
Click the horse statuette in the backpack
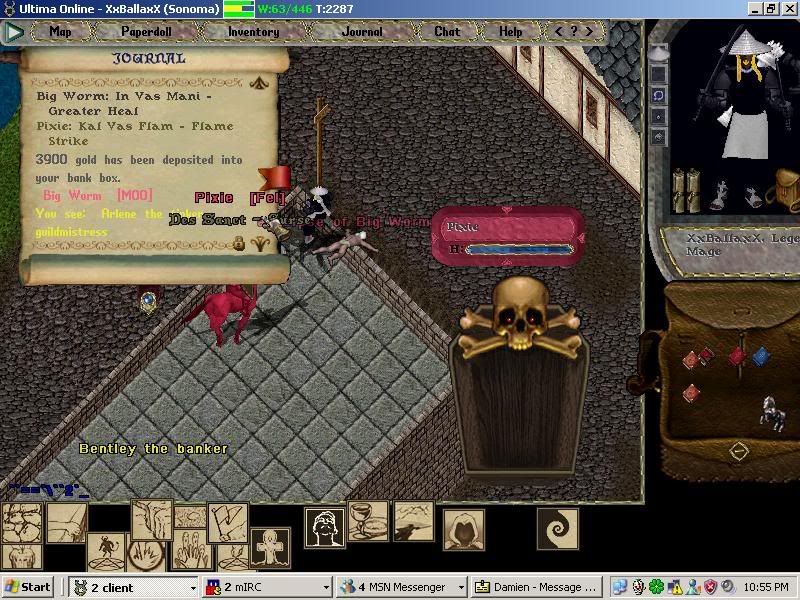[772, 413]
